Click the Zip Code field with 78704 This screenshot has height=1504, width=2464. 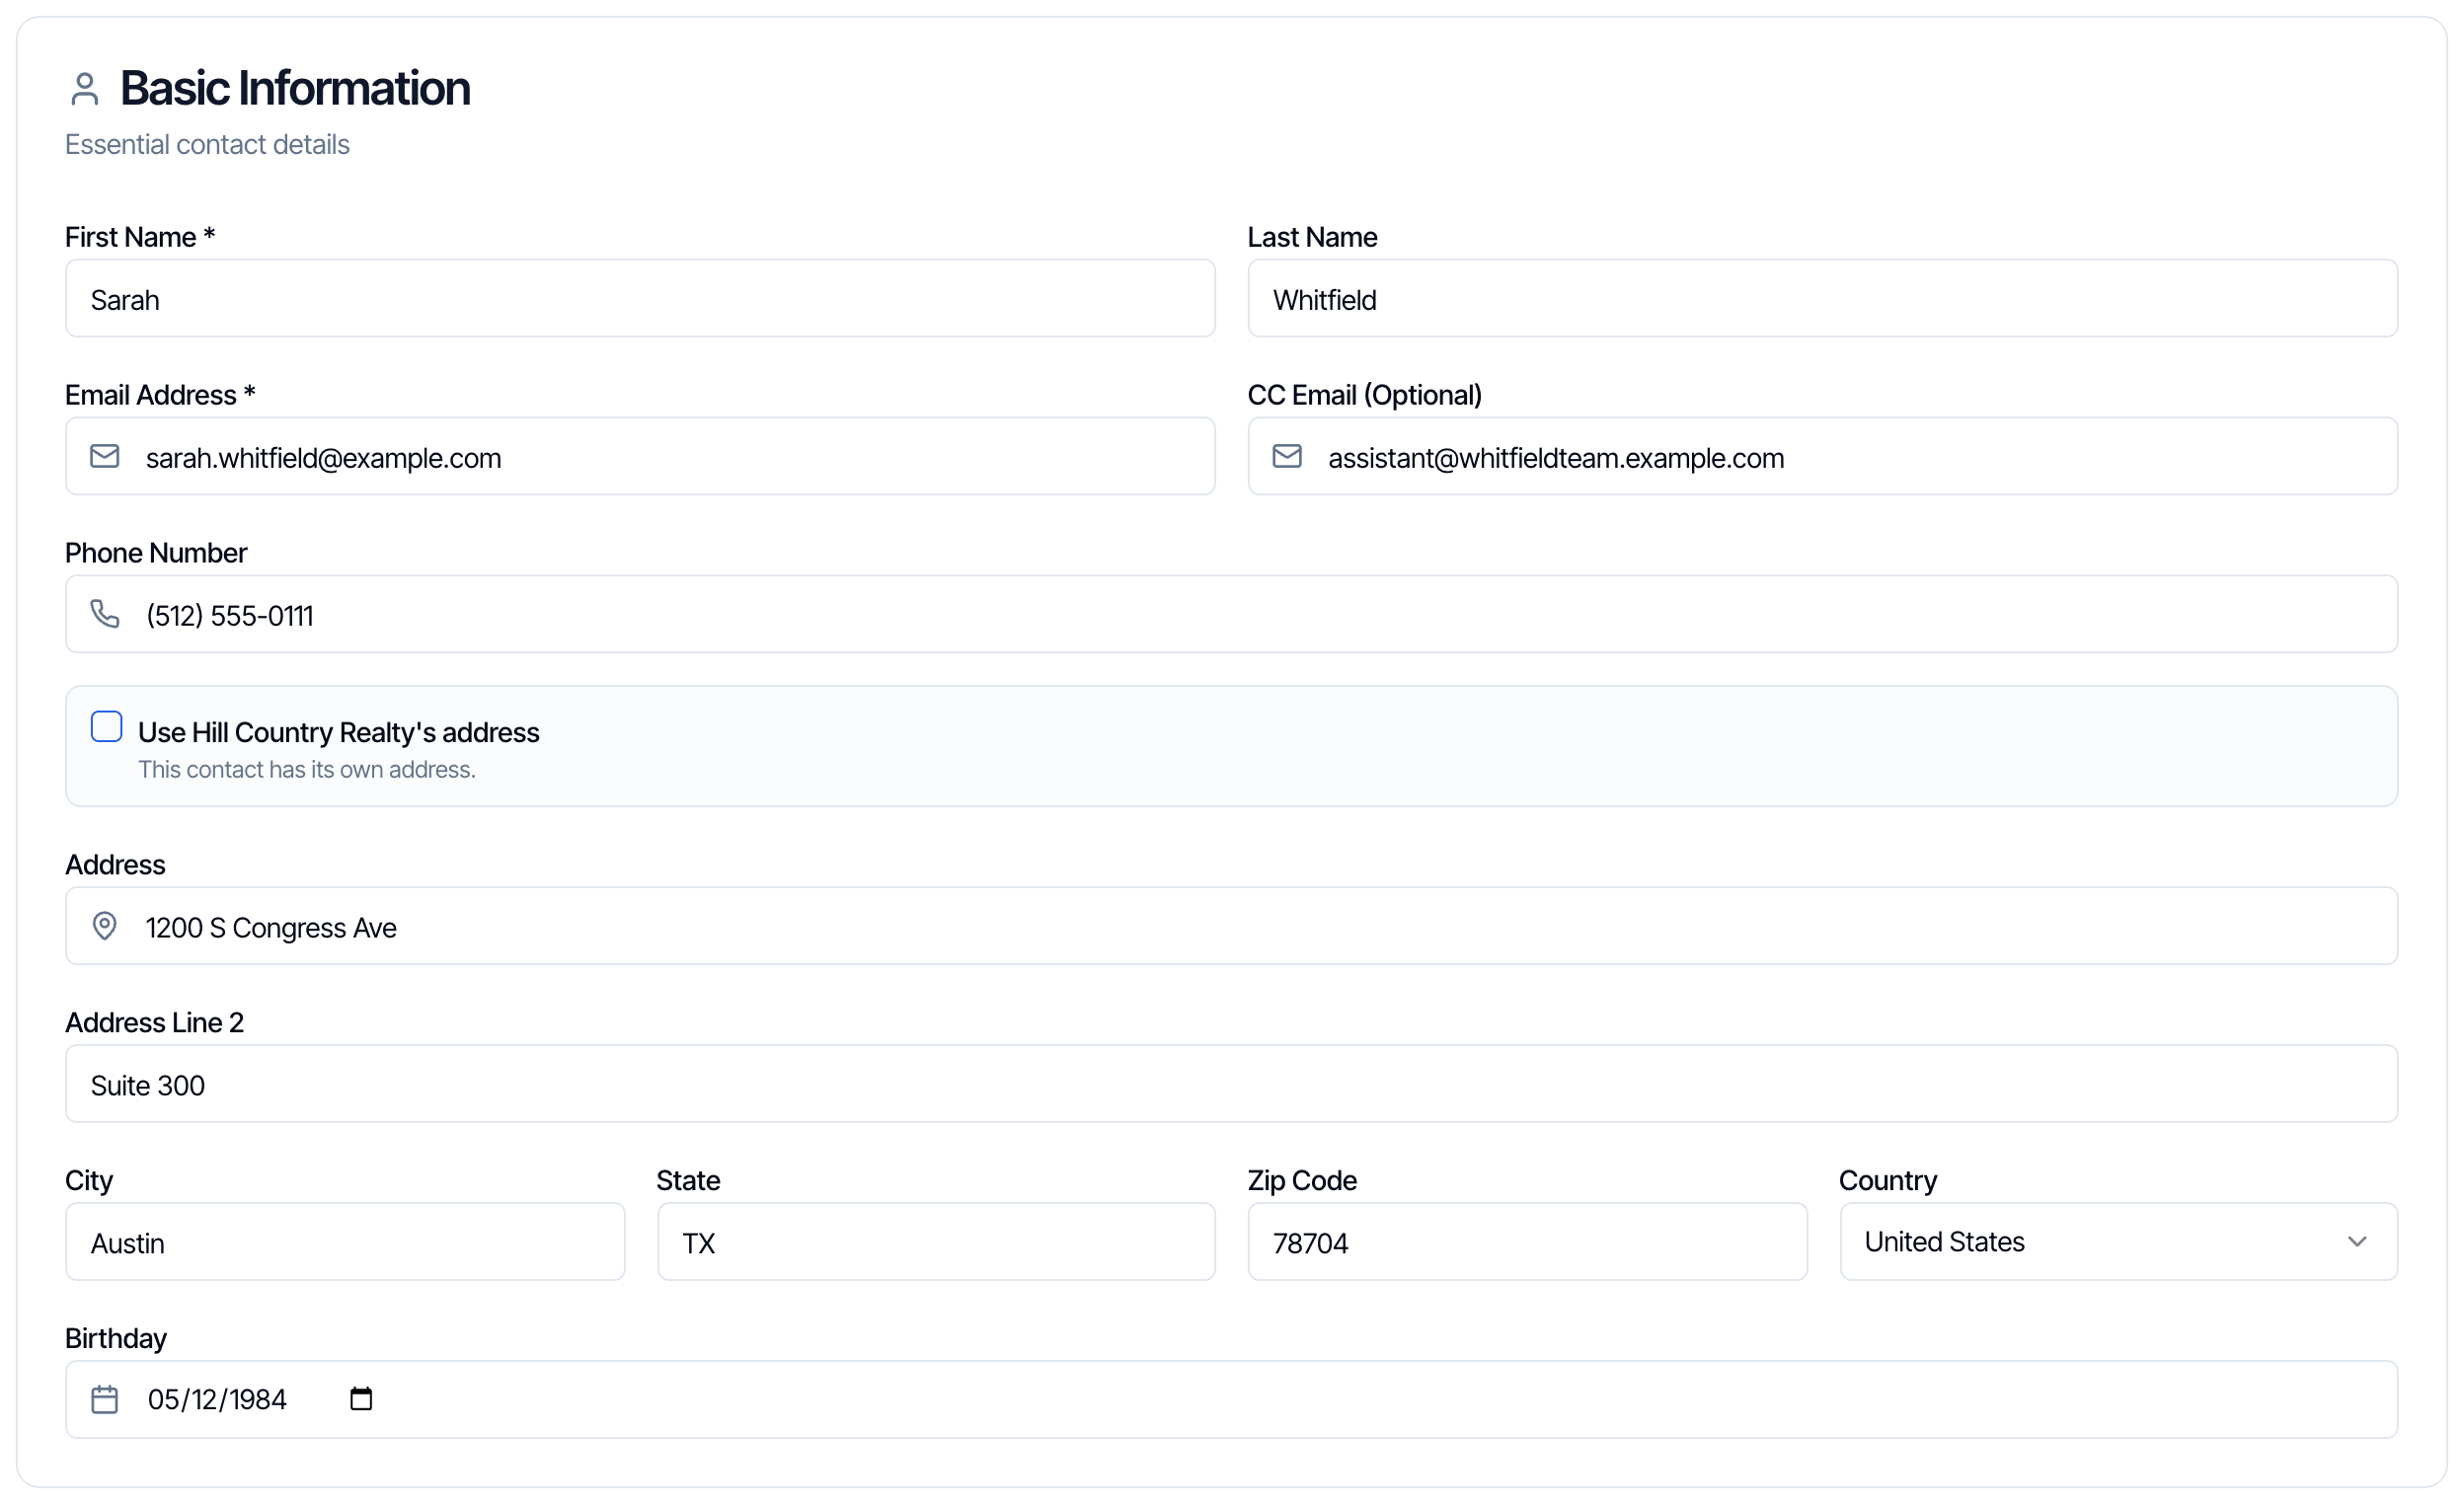click(x=1528, y=1242)
